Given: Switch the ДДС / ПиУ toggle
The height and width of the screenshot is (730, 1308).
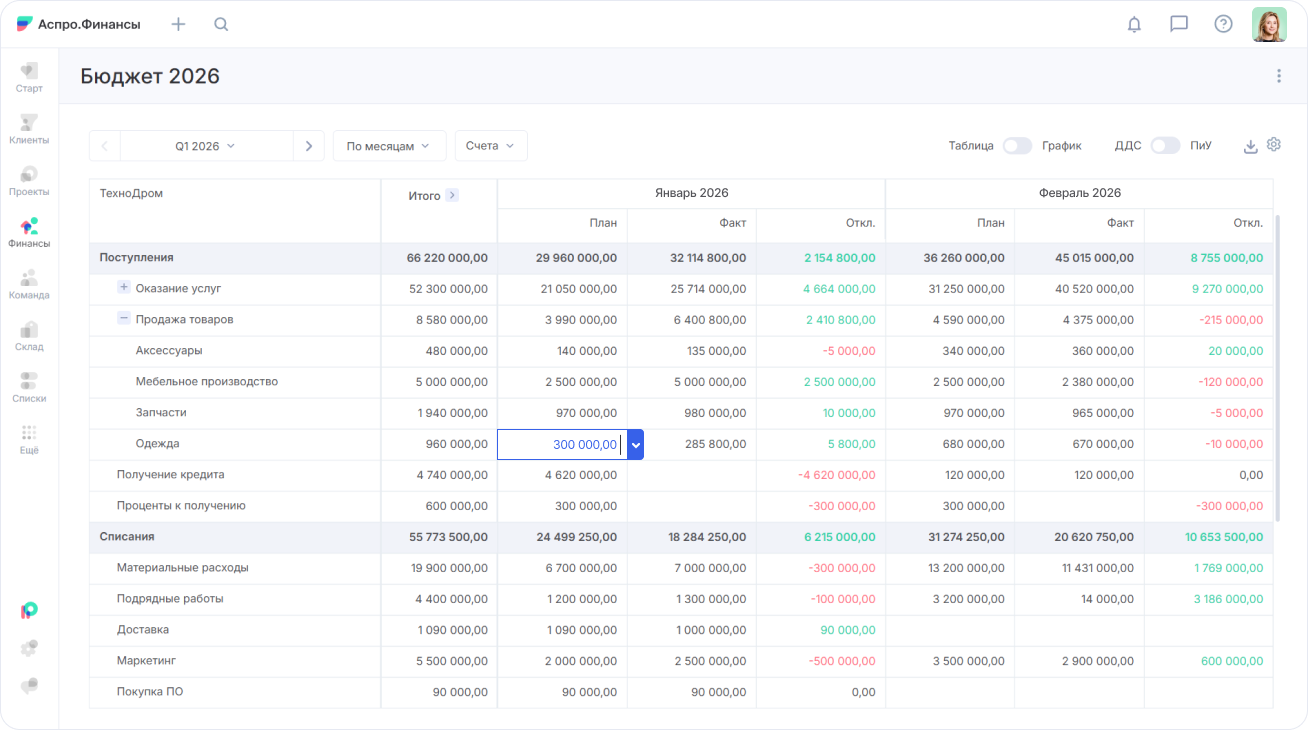Looking at the screenshot, I should point(1165,146).
